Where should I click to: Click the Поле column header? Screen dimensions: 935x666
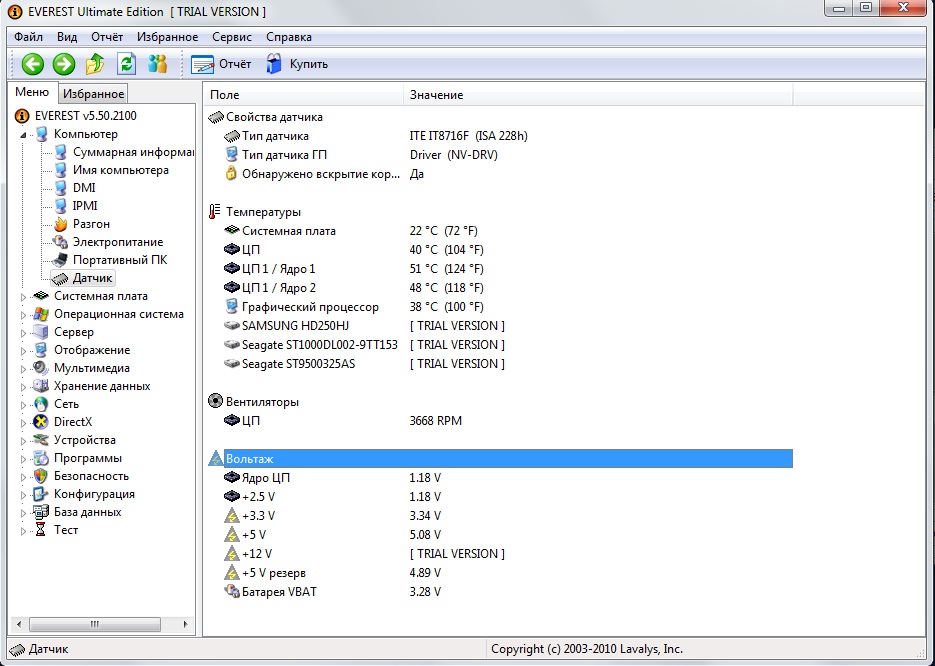(304, 95)
